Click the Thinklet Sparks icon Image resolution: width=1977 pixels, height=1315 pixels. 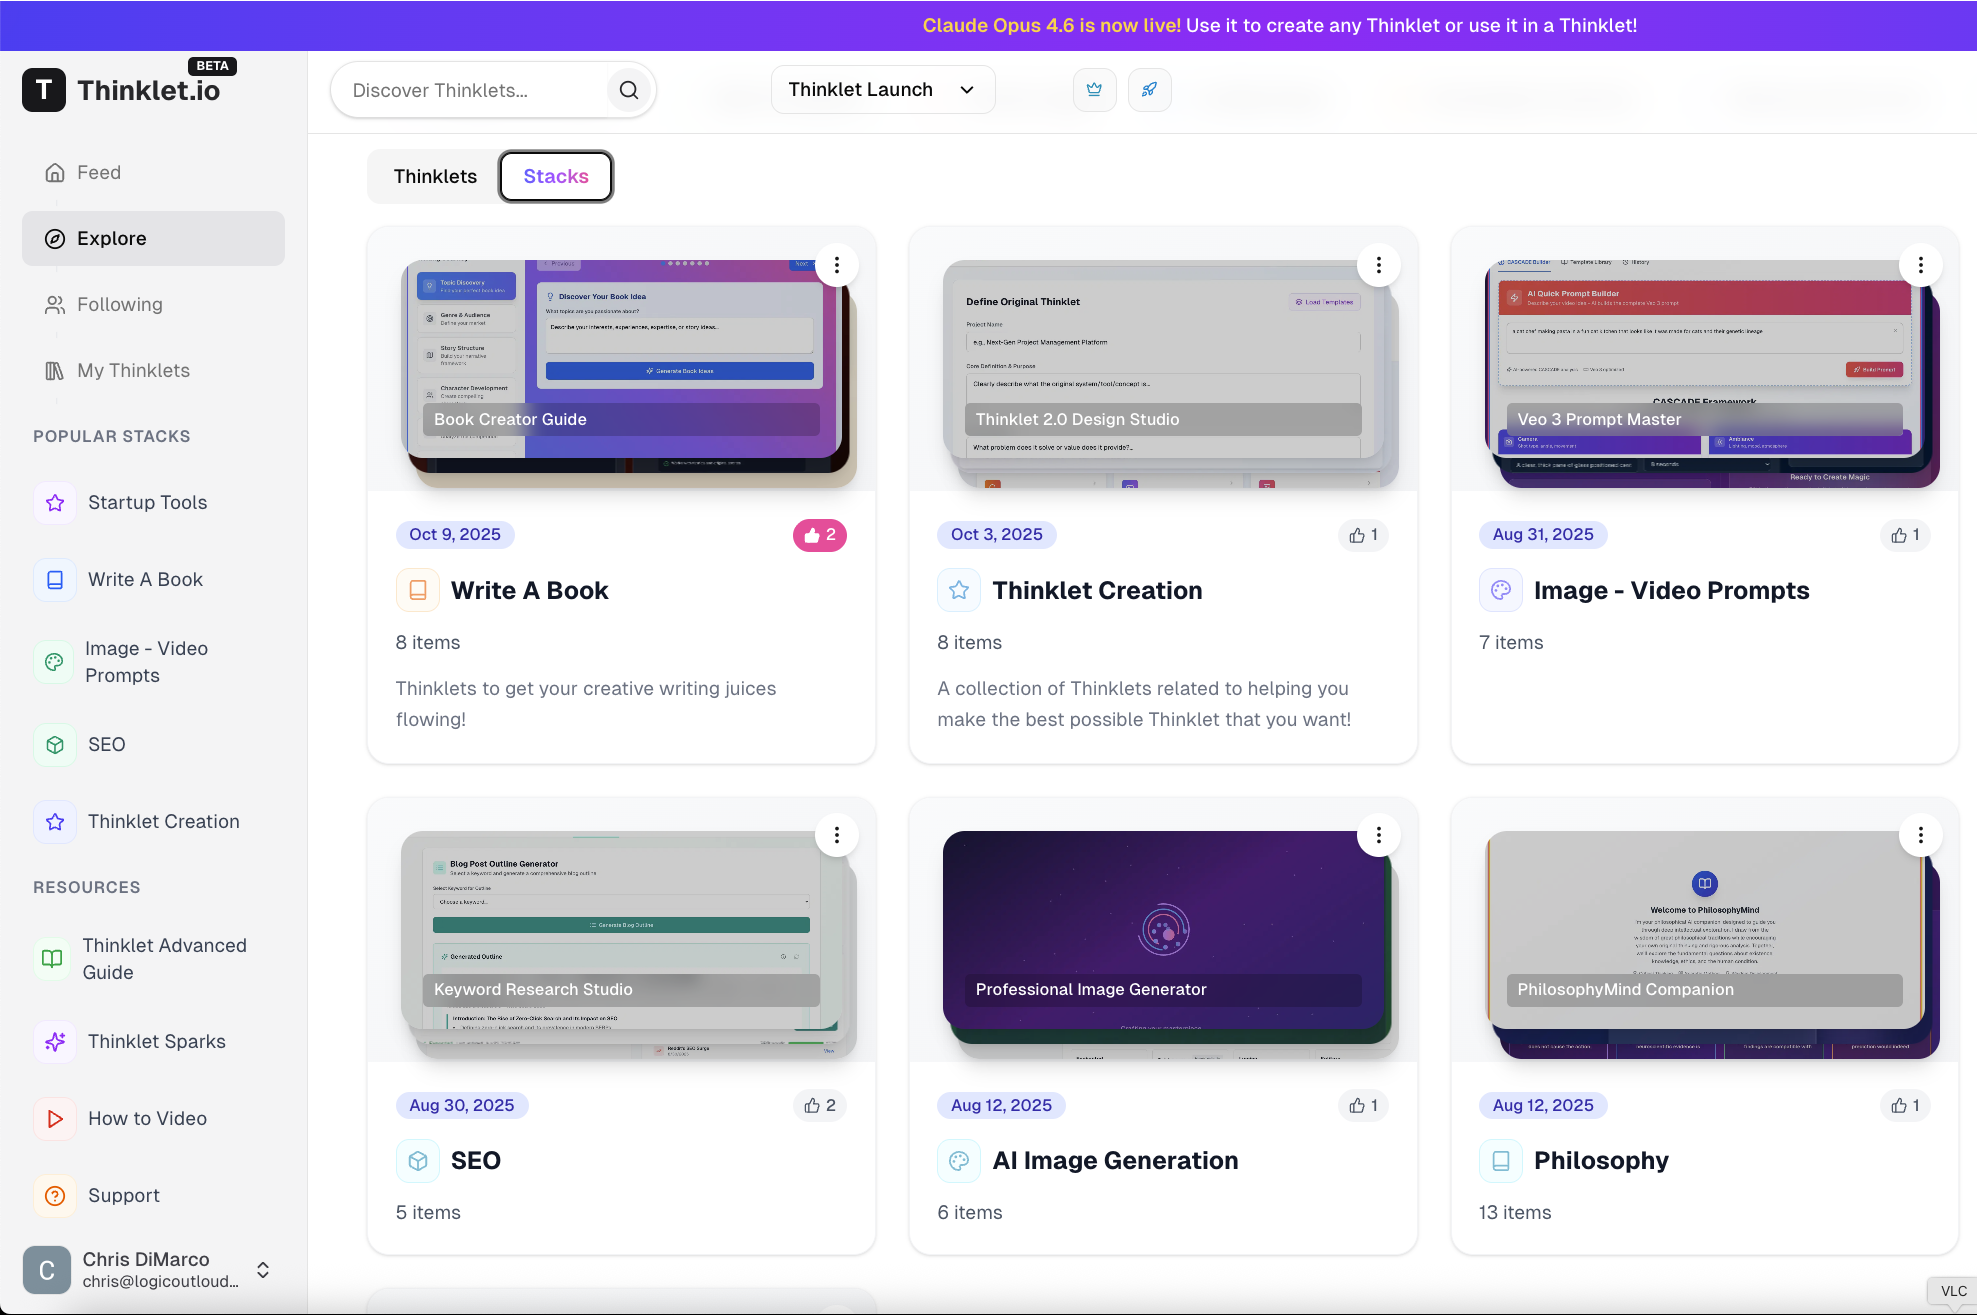(54, 1041)
